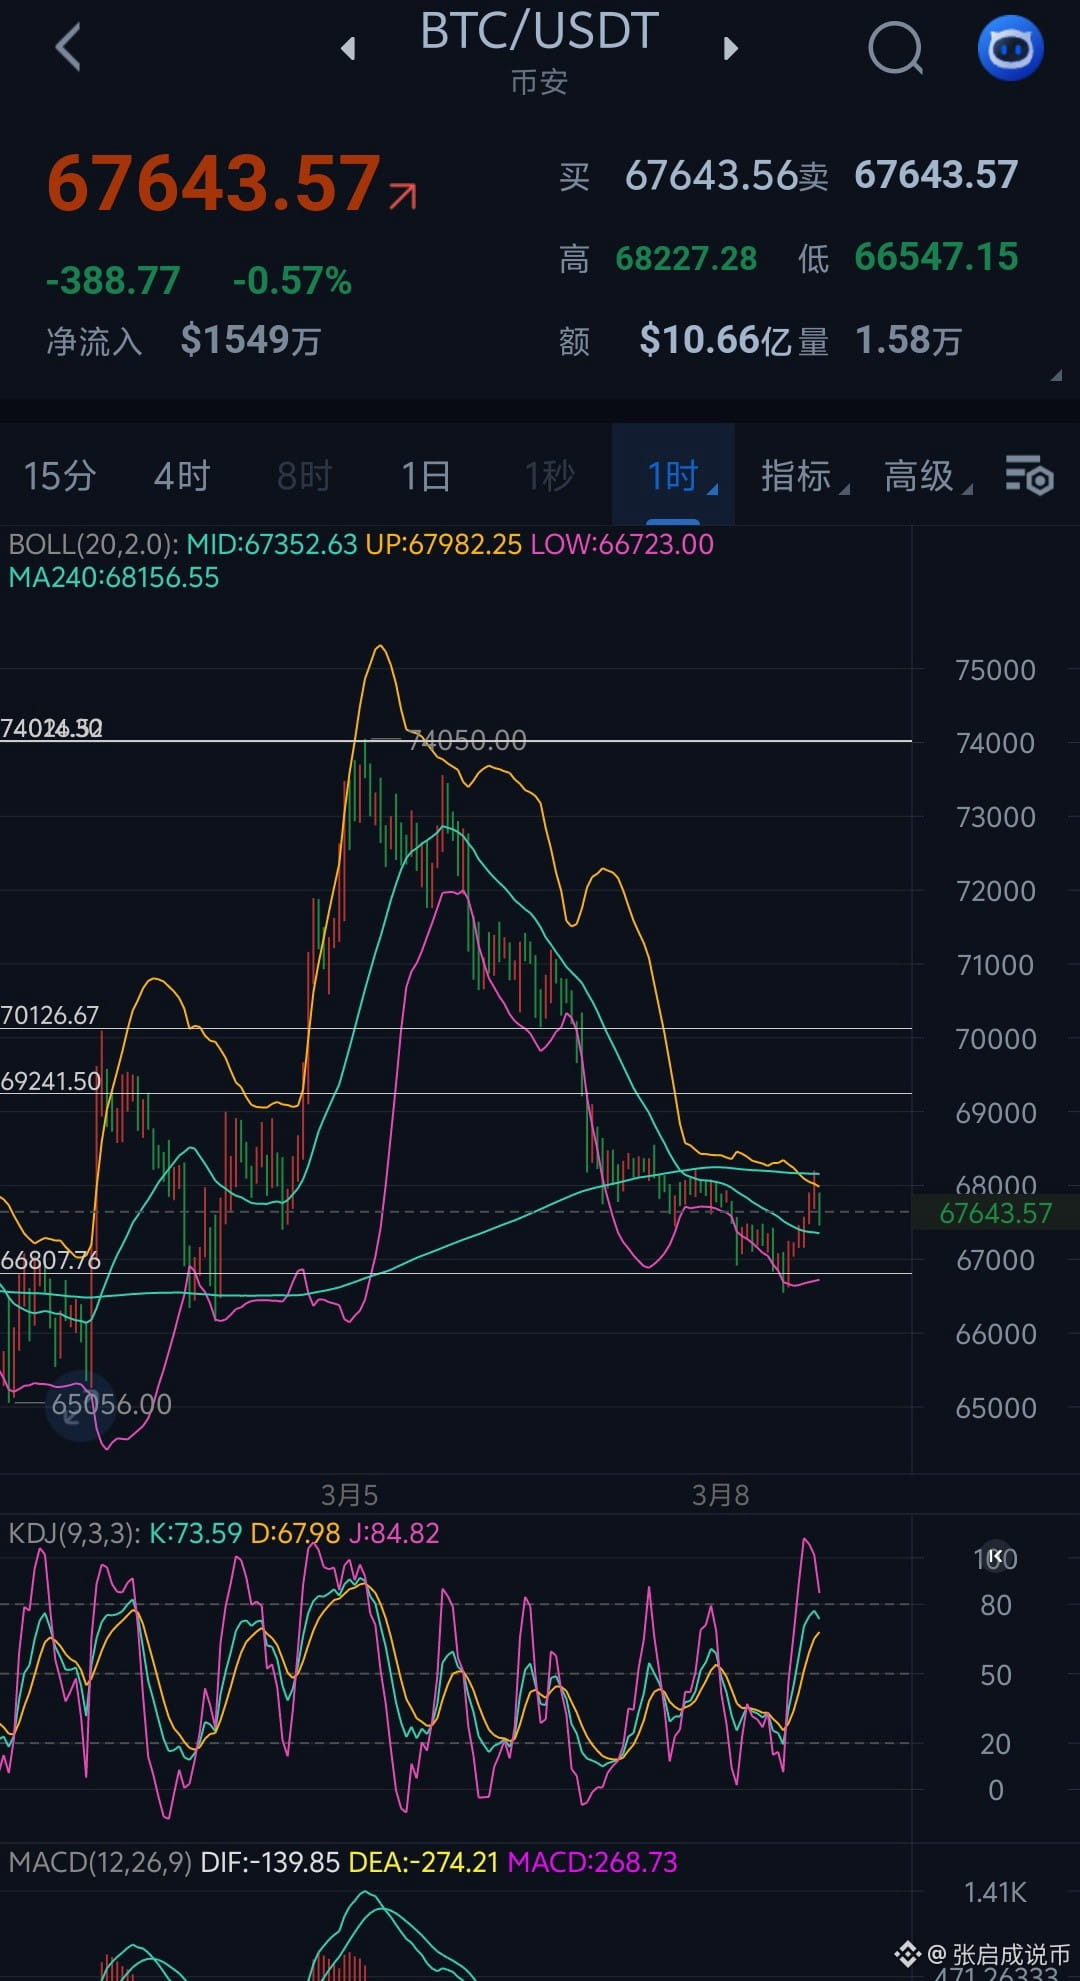This screenshot has height=1981, width=1080.
Task: Tap the high value 68227.28
Action: coord(686,259)
